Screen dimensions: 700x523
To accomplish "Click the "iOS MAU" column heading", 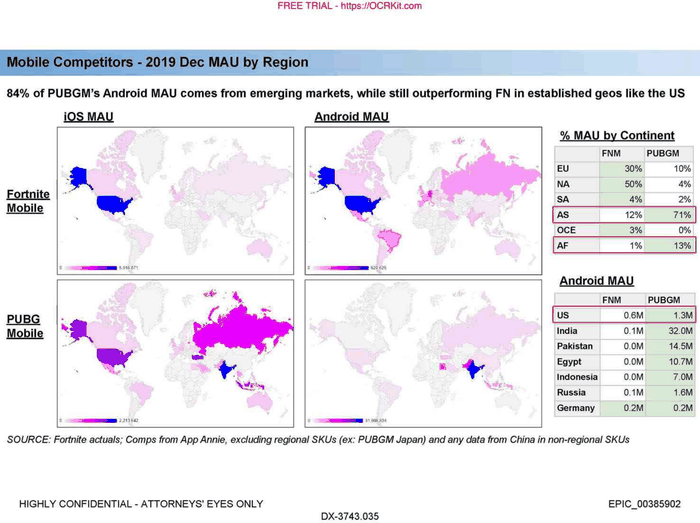I will coord(88,117).
